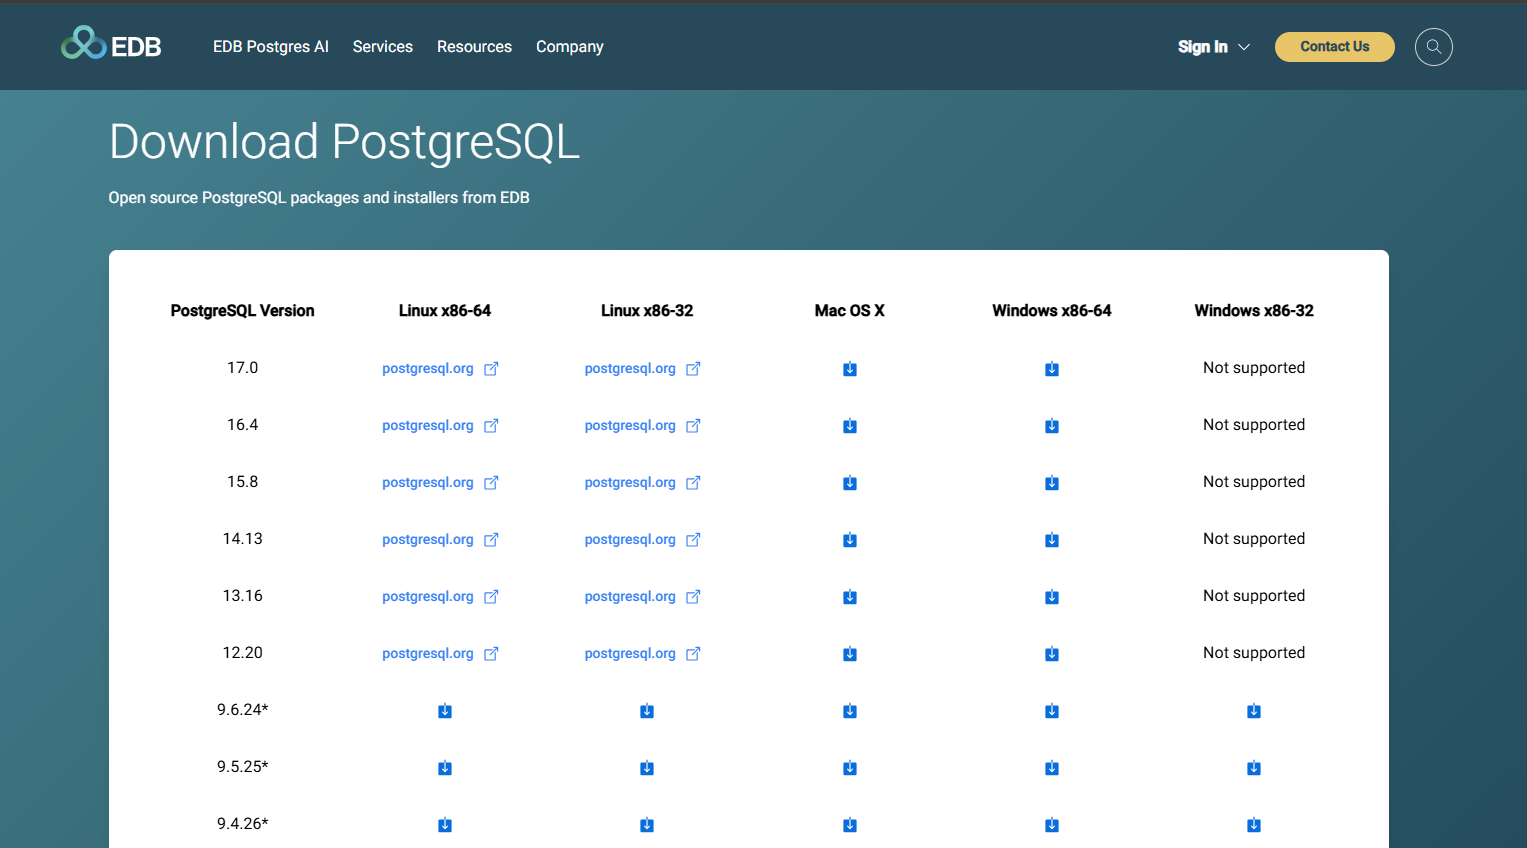1527x848 pixels.
Task: Click the "Windows x86-32" column header
Action: (1254, 311)
